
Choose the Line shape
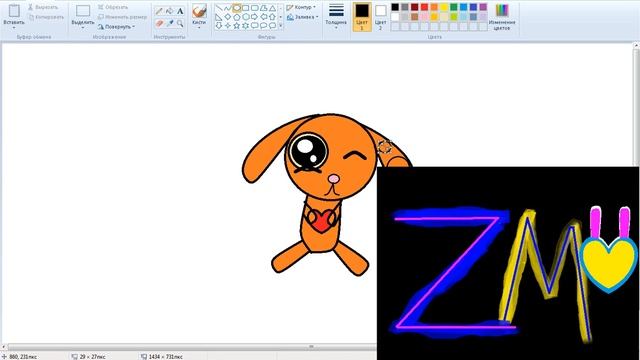(219, 8)
